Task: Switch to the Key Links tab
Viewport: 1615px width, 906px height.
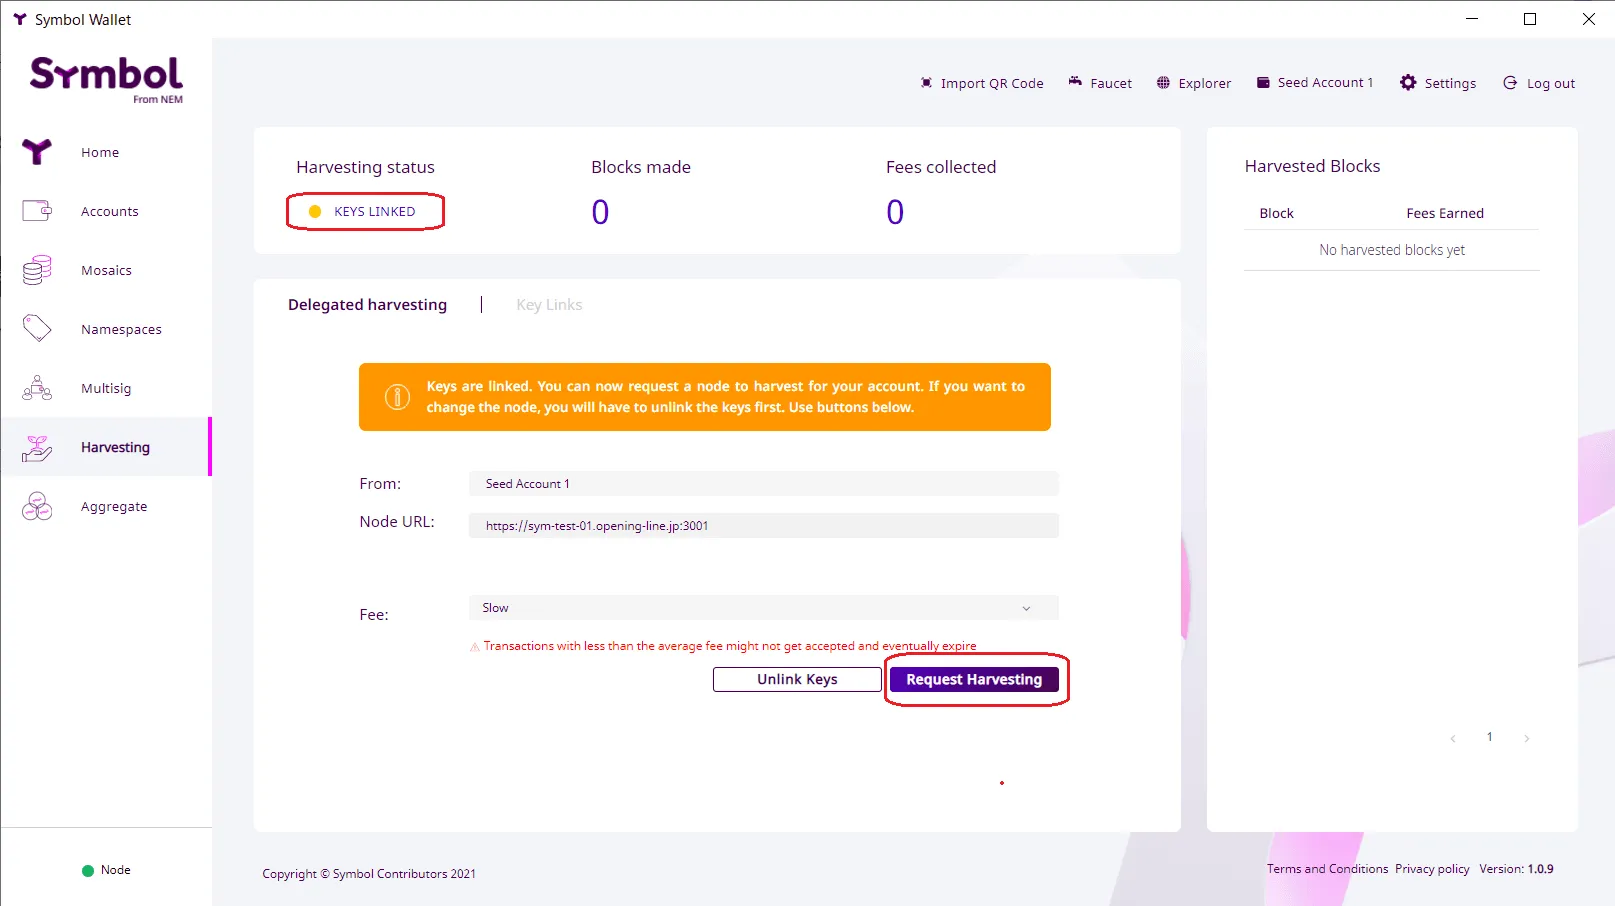Action: tap(549, 305)
